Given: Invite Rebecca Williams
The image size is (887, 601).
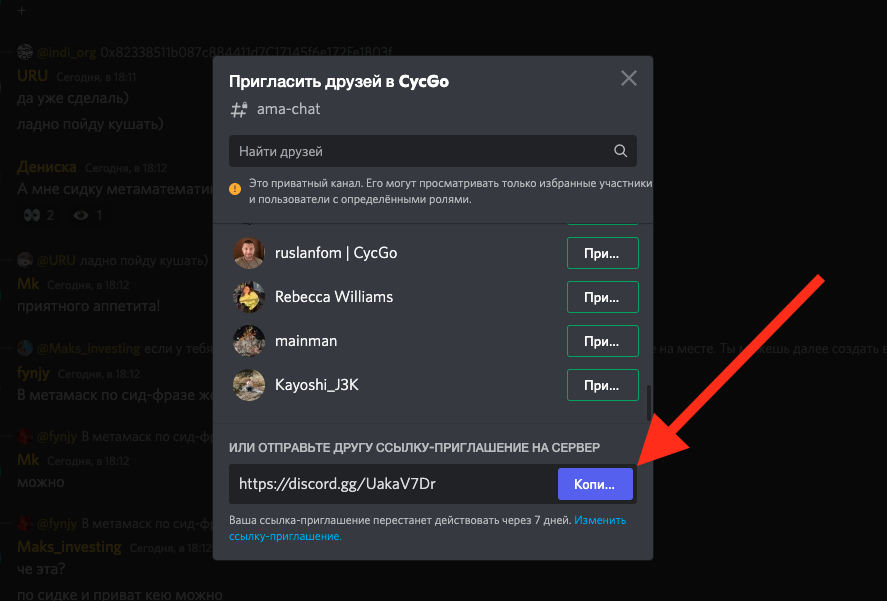Looking at the screenshot, I should (x=602, y=297).
